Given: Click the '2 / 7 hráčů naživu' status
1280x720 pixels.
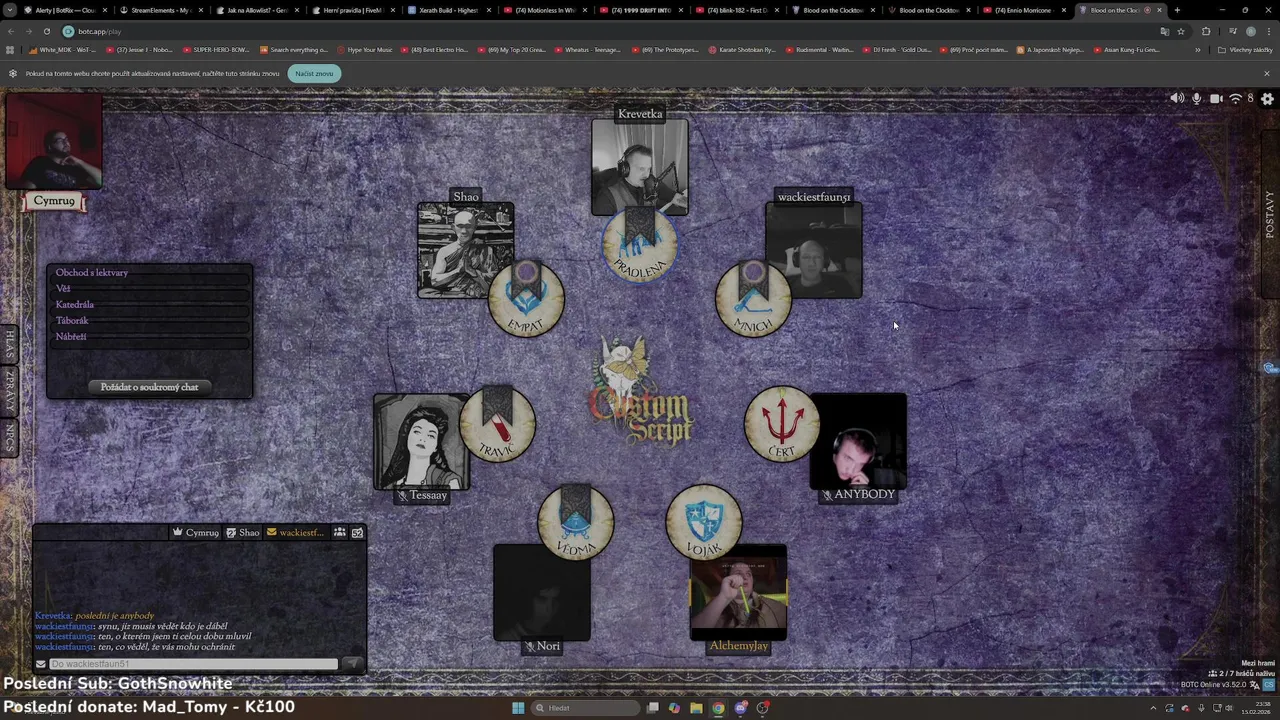Looking at the screenshot, I should pos(1242,673).
